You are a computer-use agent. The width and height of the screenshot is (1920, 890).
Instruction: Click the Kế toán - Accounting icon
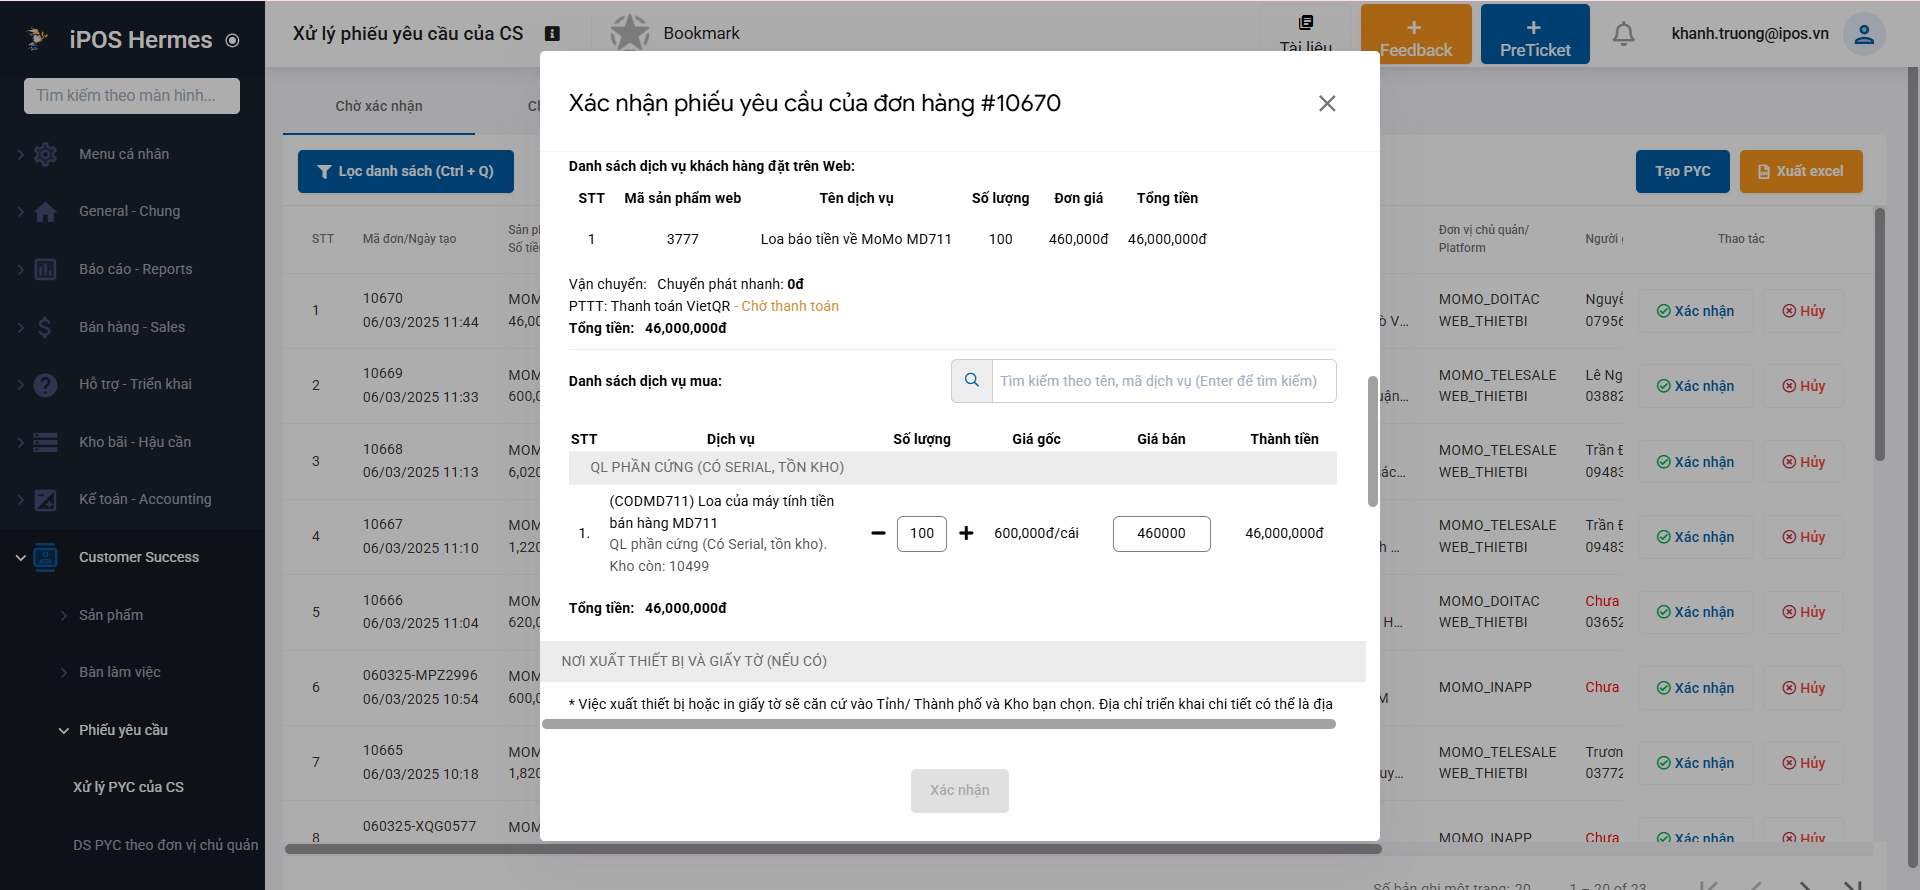pyautogui.click(x=45, y=500)
